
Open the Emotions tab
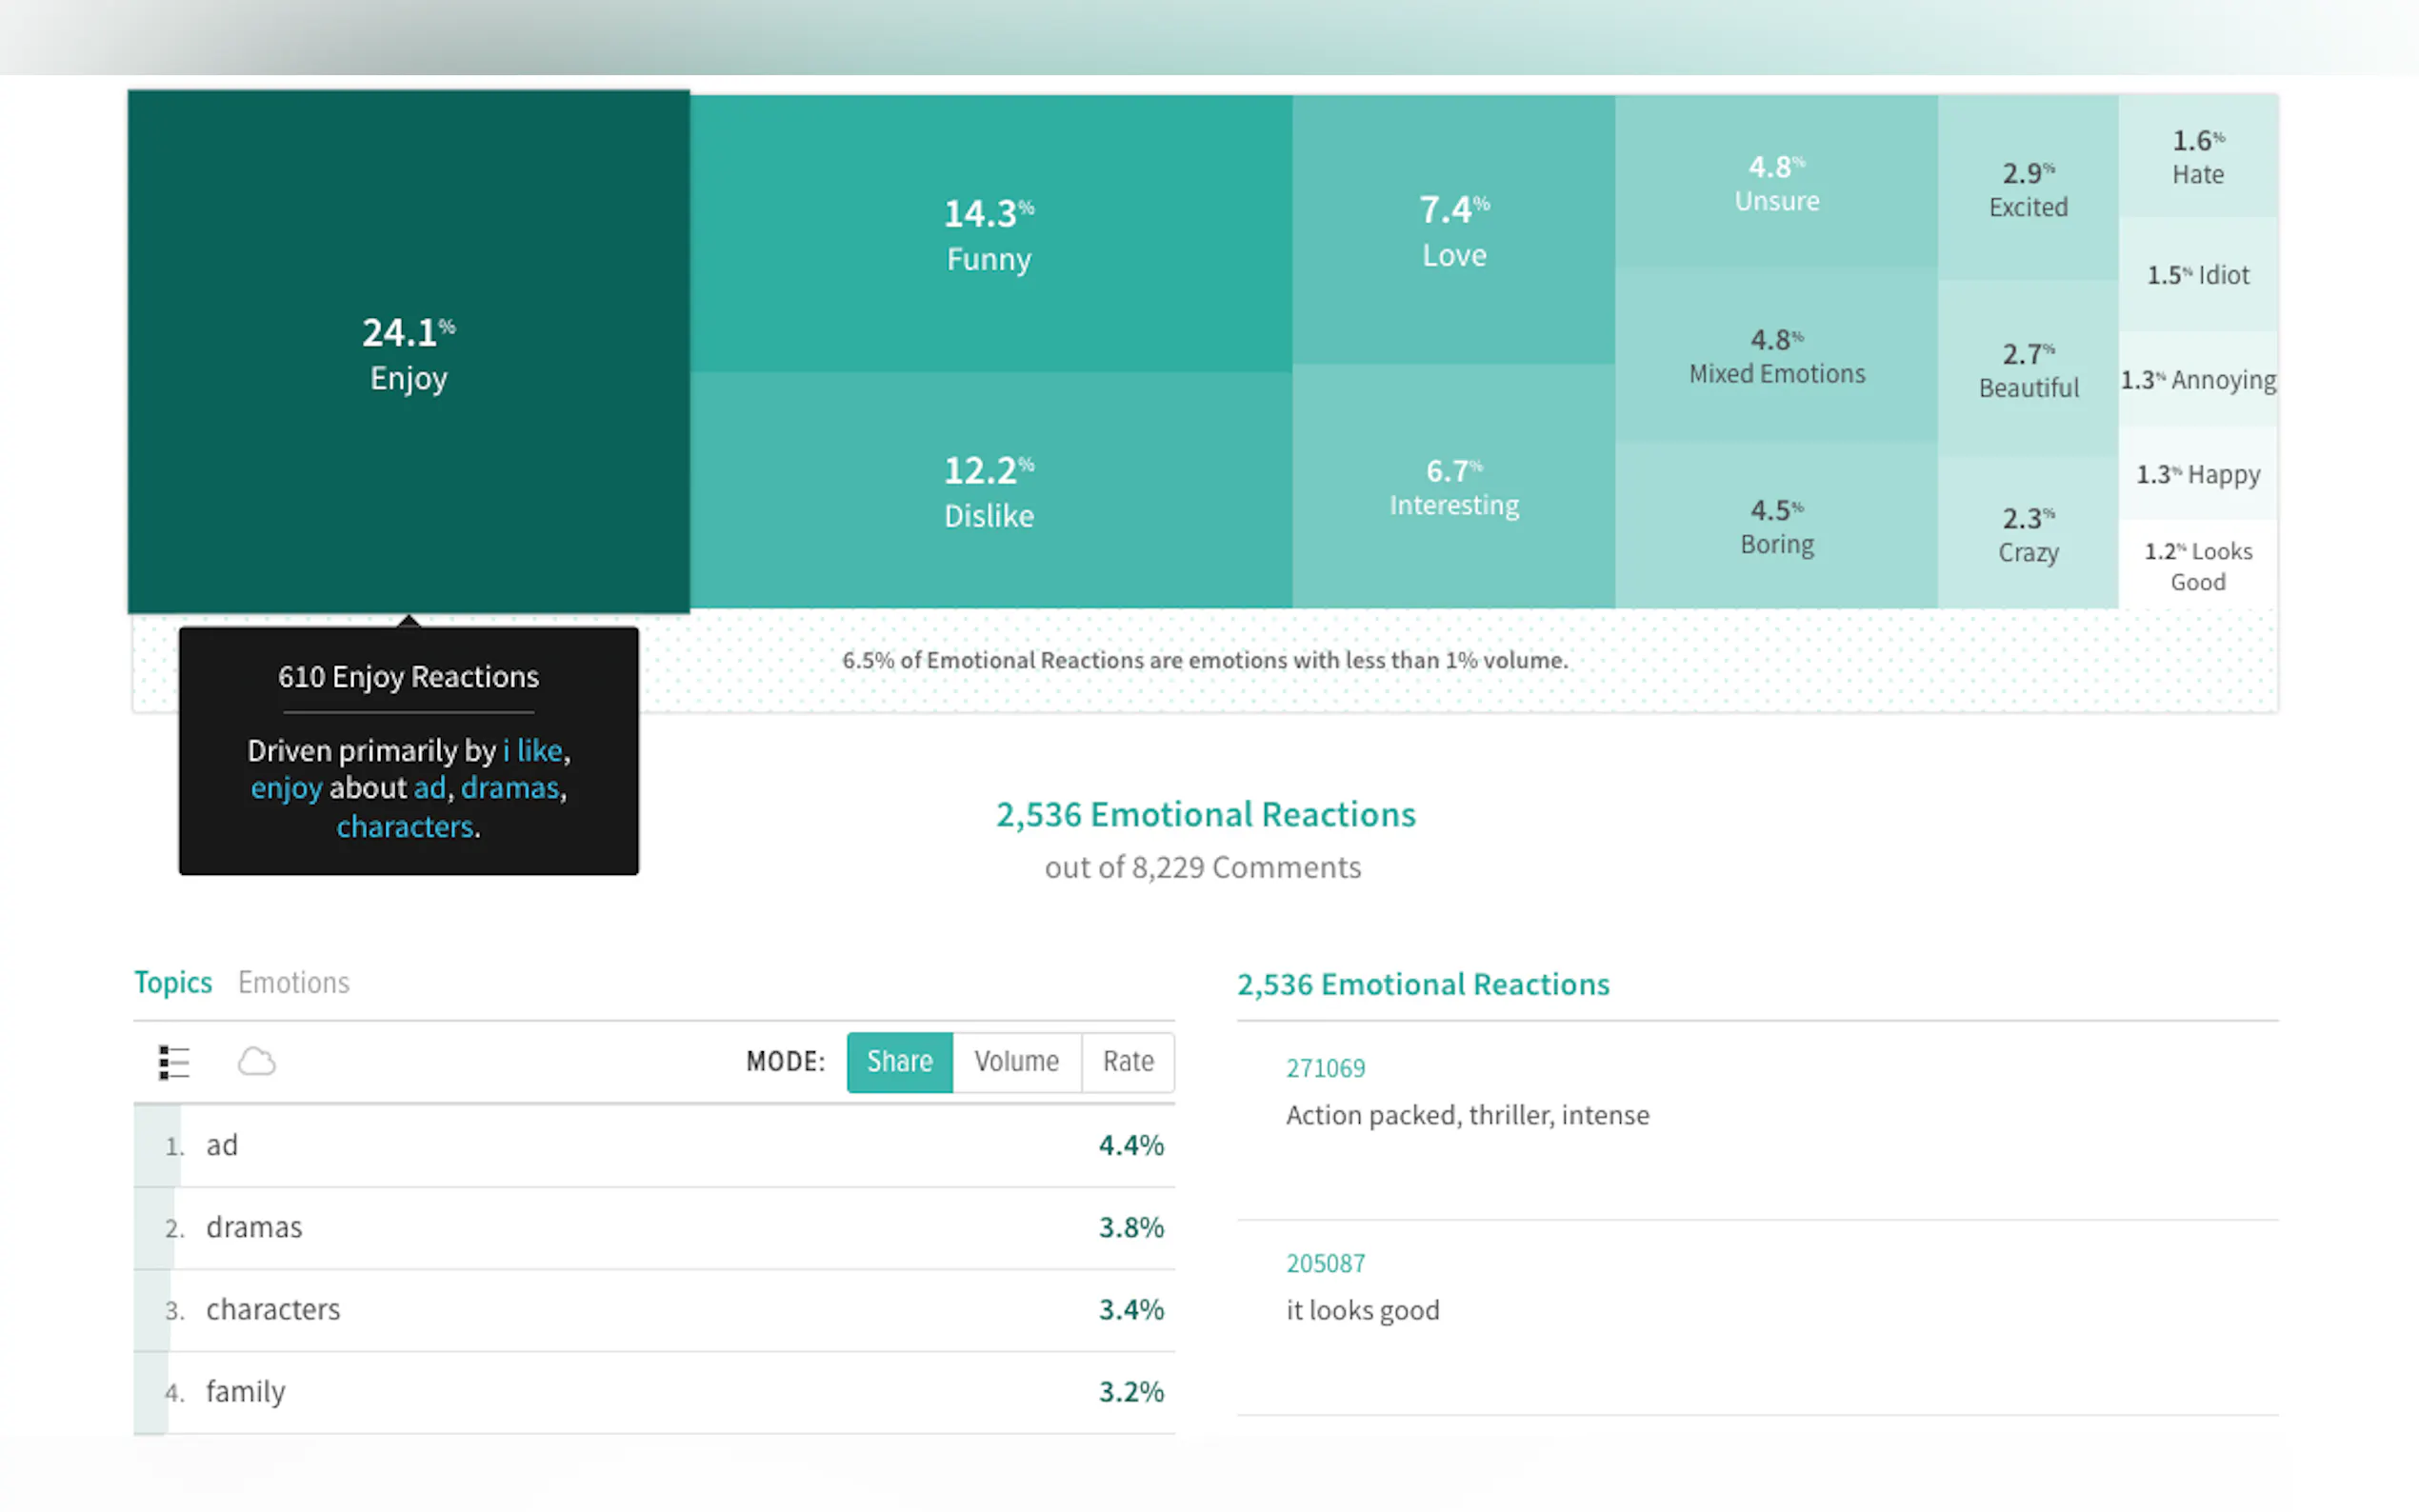(x=293, y=982)
